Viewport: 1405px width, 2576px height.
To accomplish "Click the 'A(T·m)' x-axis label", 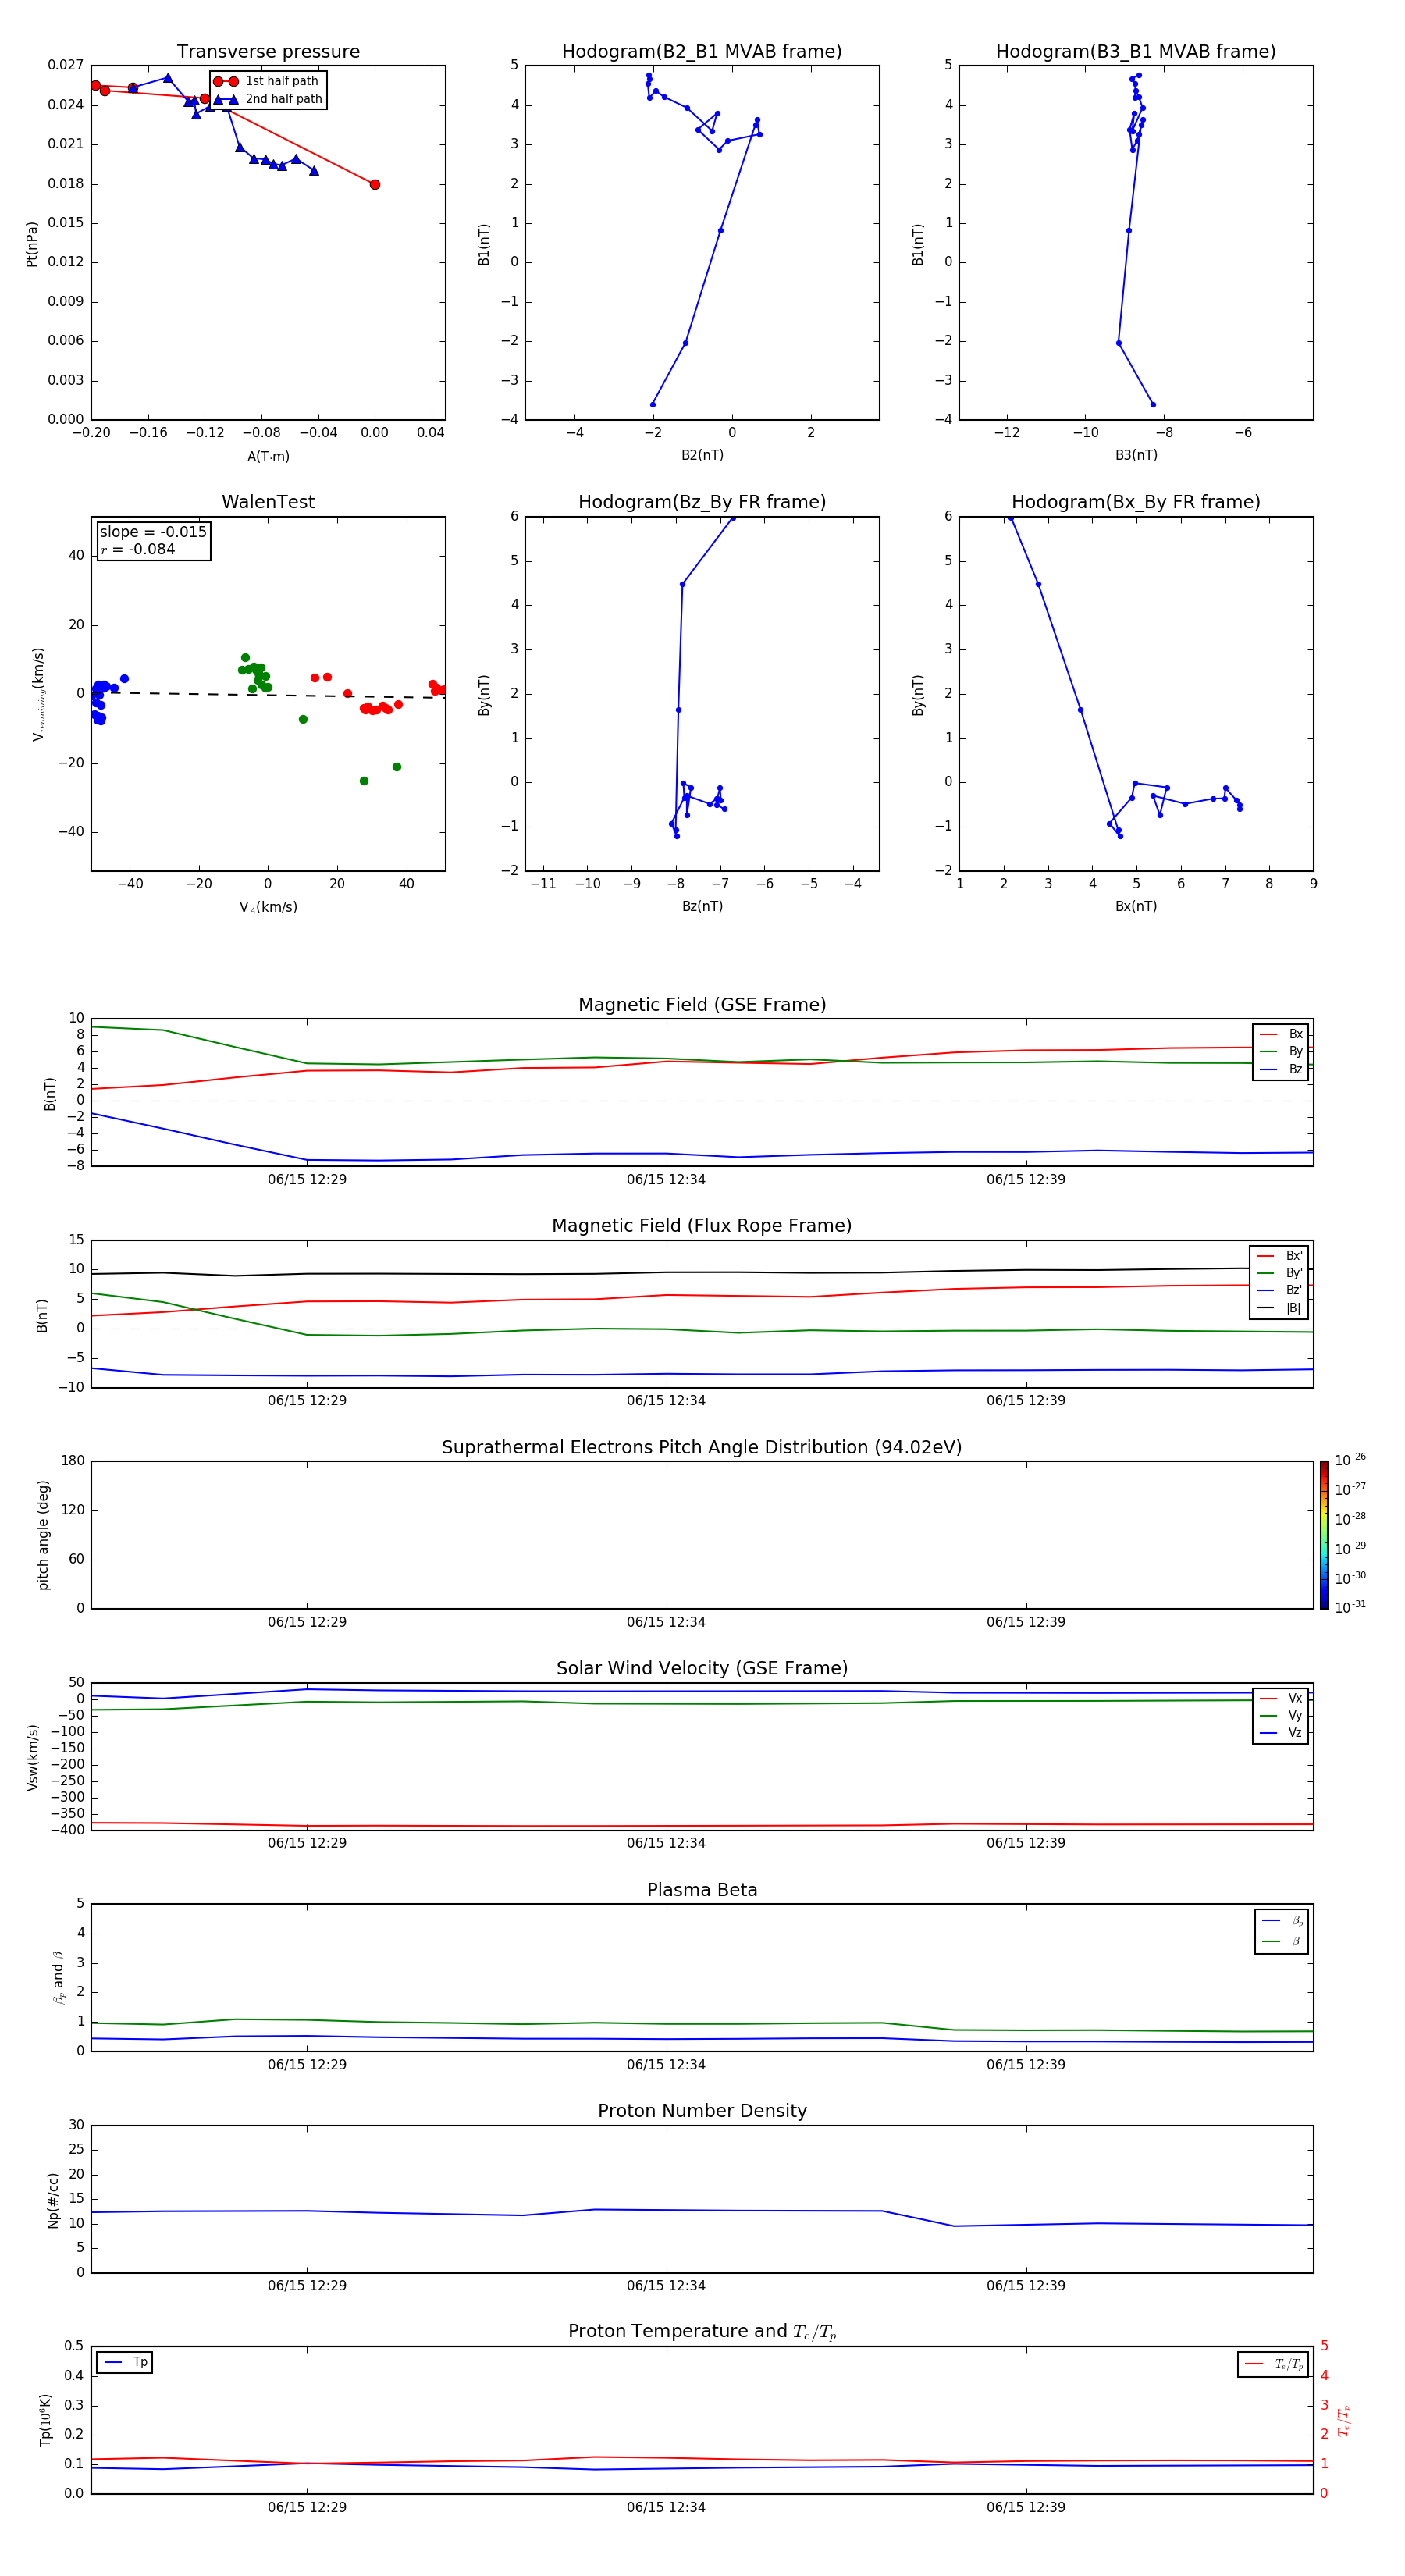I will (268, 457).
